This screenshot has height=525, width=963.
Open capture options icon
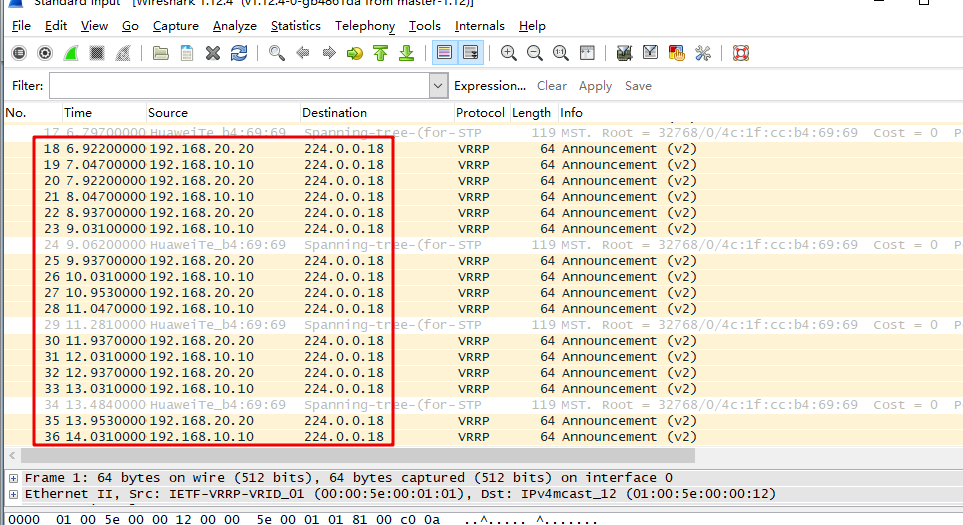(45, 53)
